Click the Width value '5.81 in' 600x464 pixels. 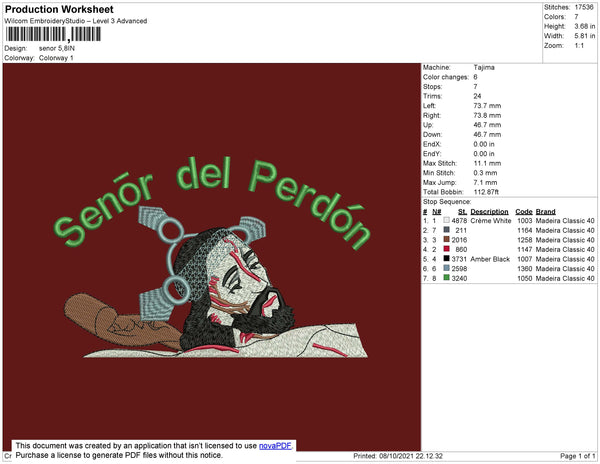585,36
